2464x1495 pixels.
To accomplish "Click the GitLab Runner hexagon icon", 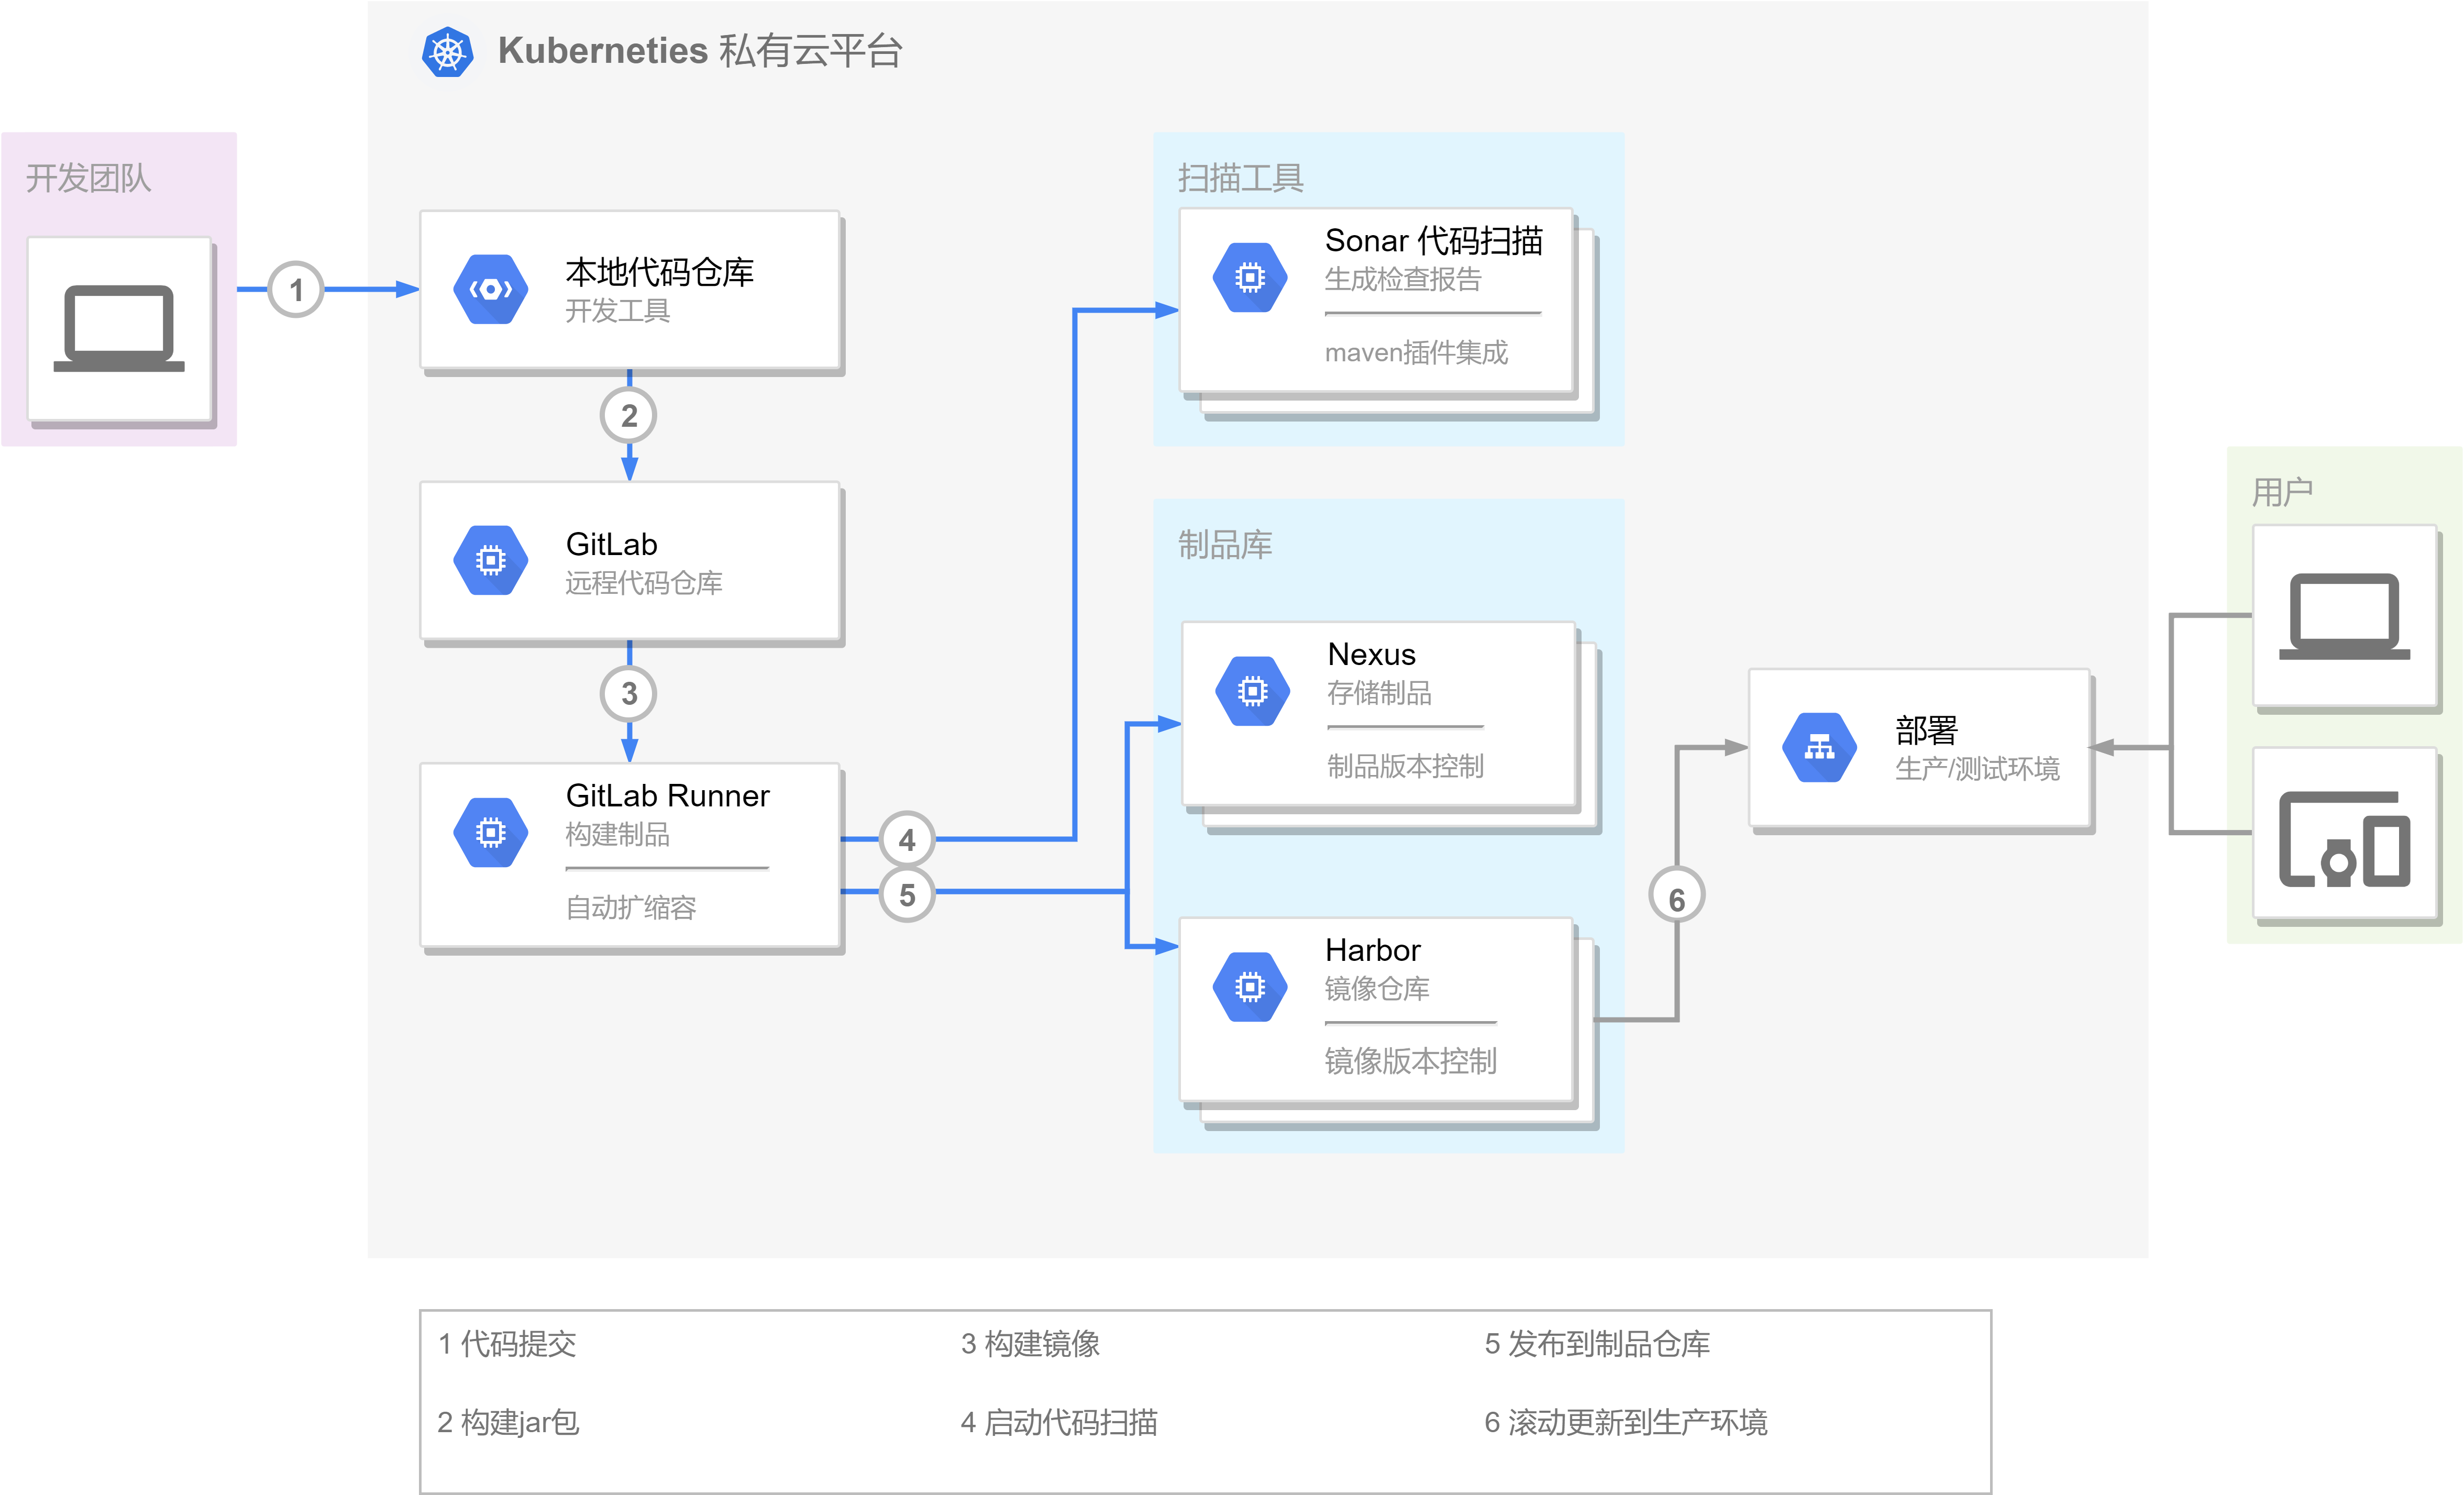I will 490,832.
